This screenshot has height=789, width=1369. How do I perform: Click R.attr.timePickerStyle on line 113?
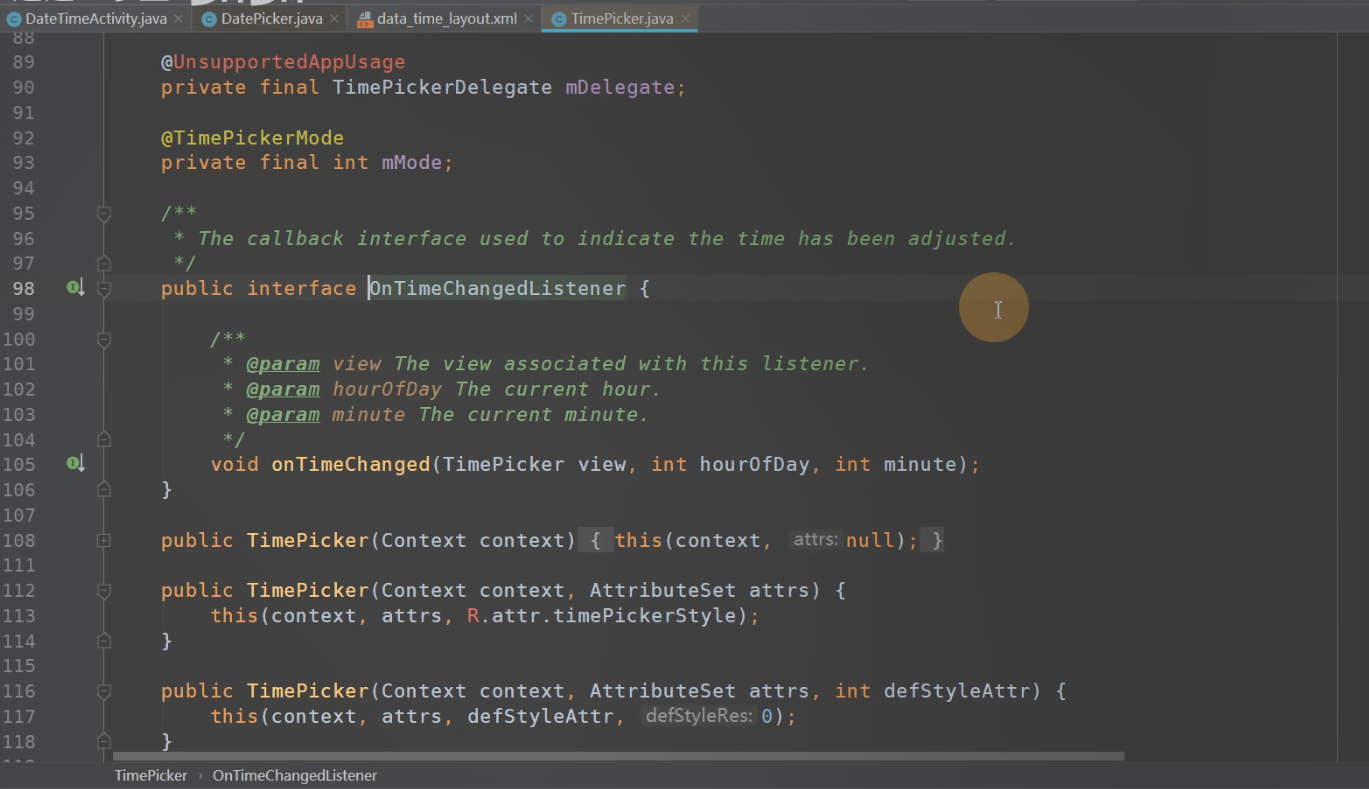pyautogui.click(x=601, y=616)
